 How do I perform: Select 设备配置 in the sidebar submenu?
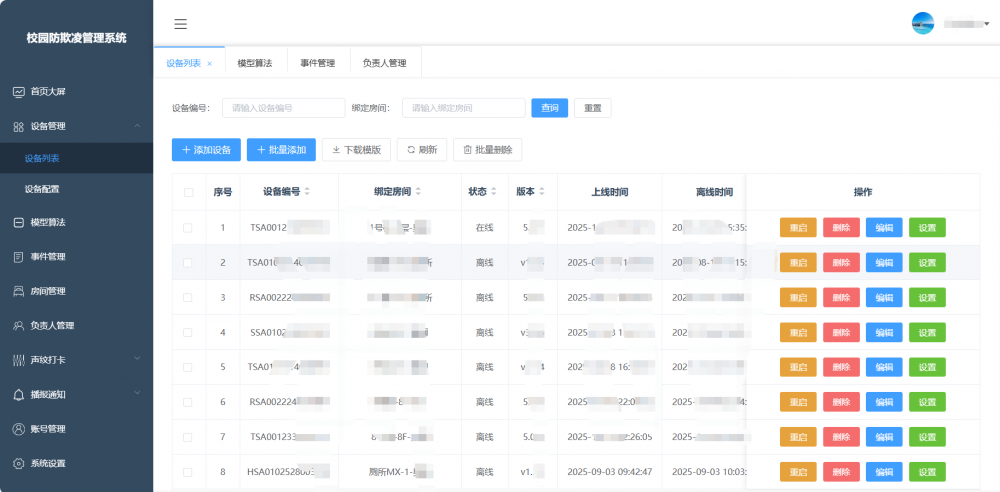point(42,188)
